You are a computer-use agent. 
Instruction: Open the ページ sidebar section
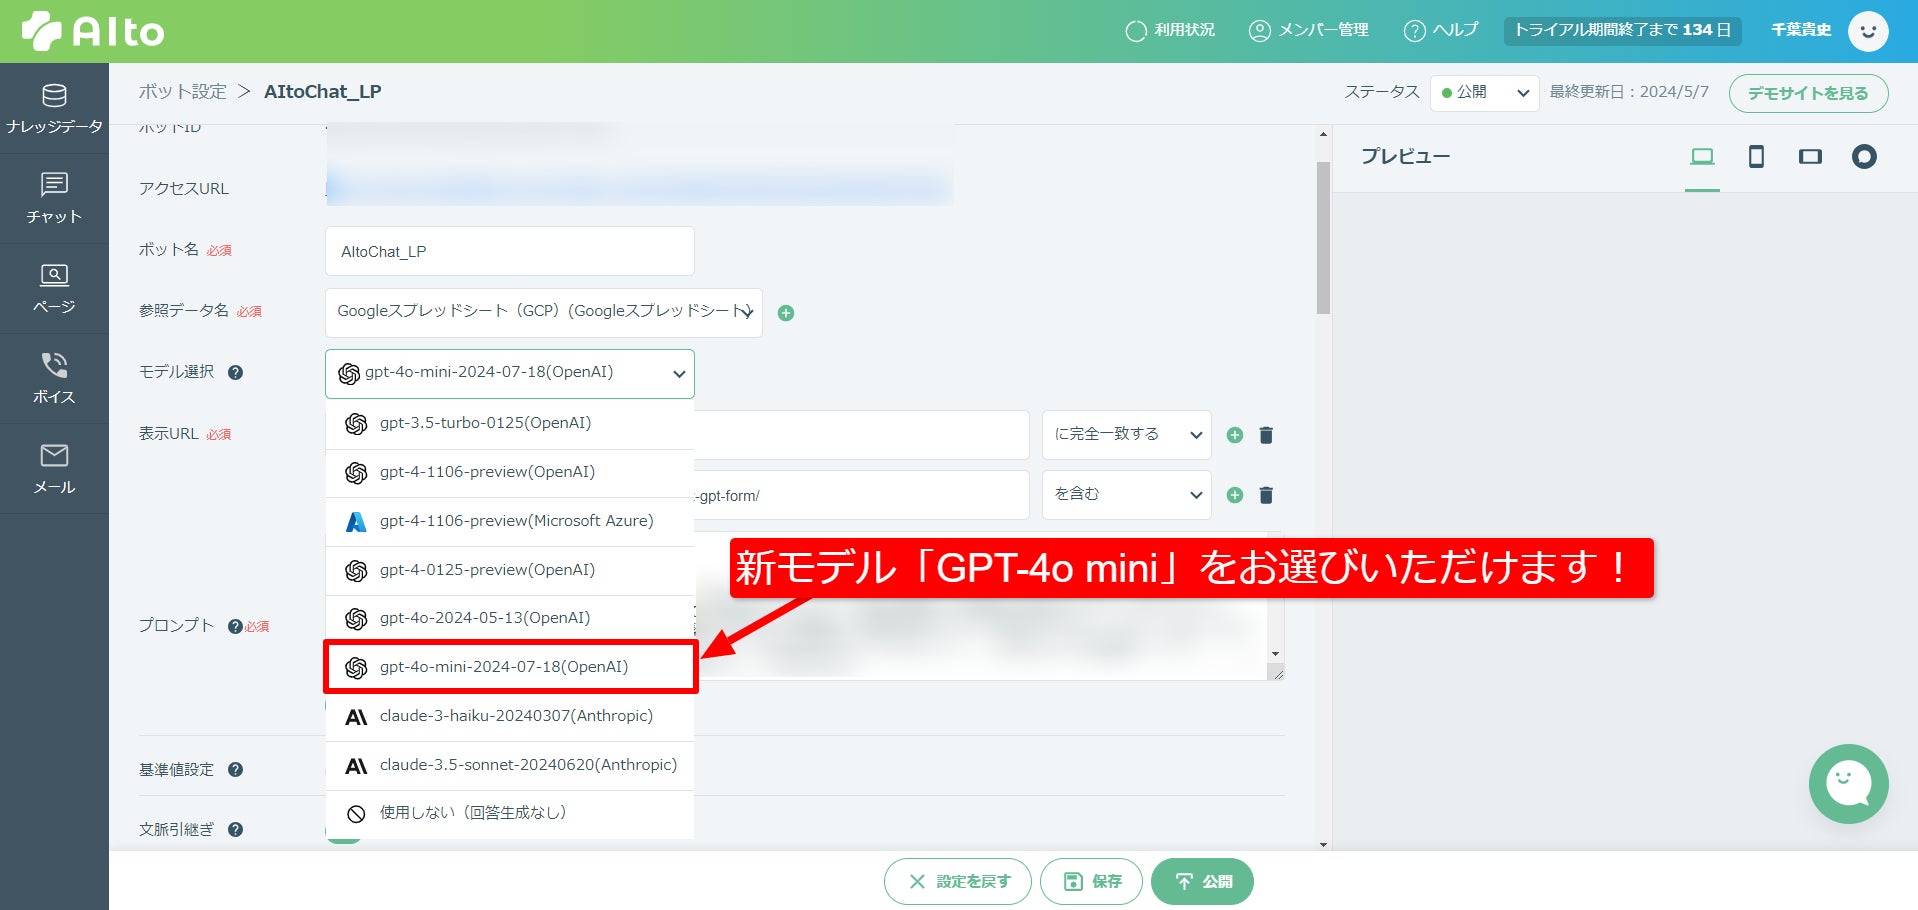54,288
